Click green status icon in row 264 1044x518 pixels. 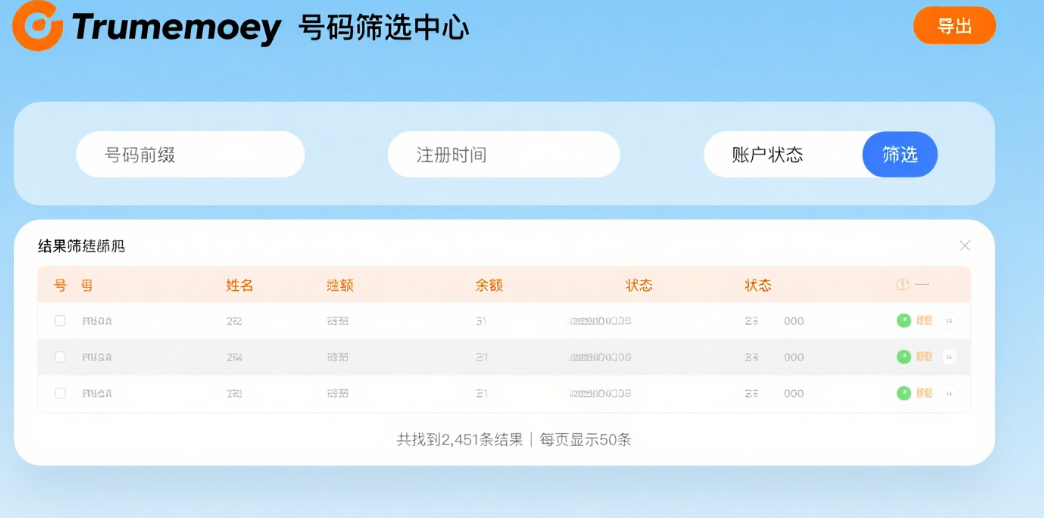904,357
